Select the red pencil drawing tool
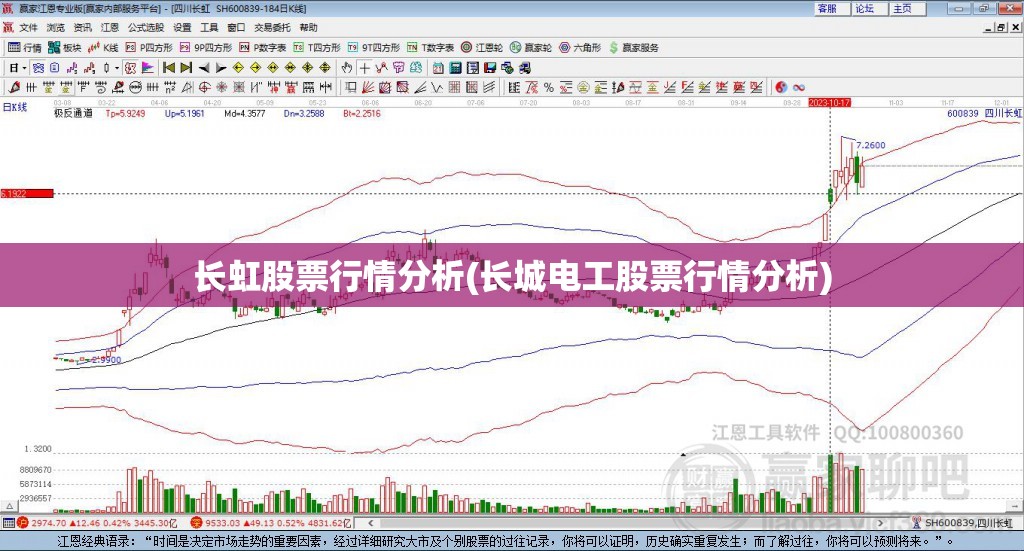 click(14, 87)
